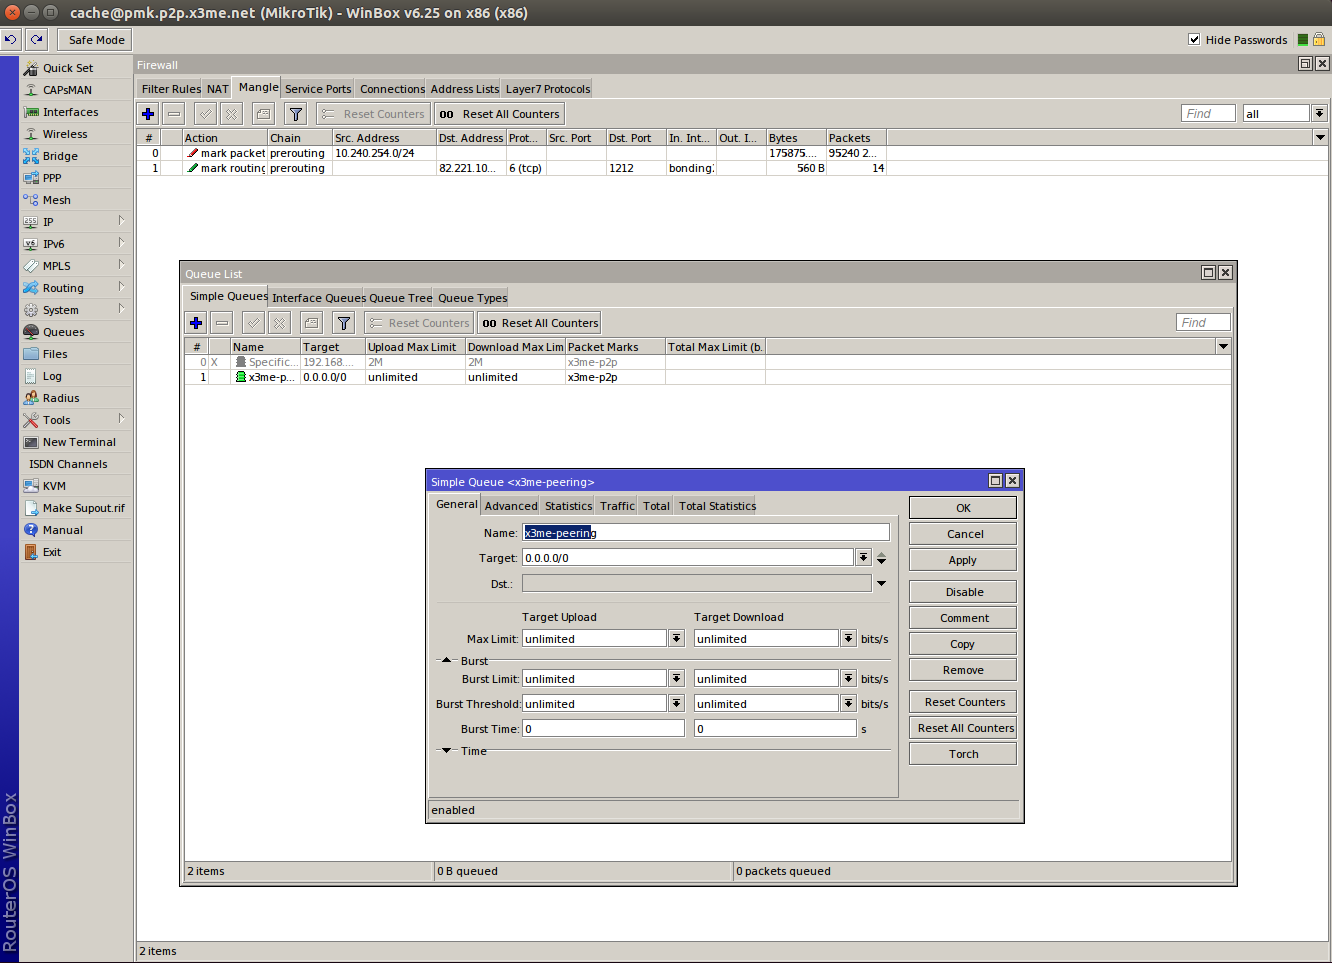Switch to the Traffic tab in Simple Queue
This screenshot has width=1332, height=963.
click(x=617, y=506)
